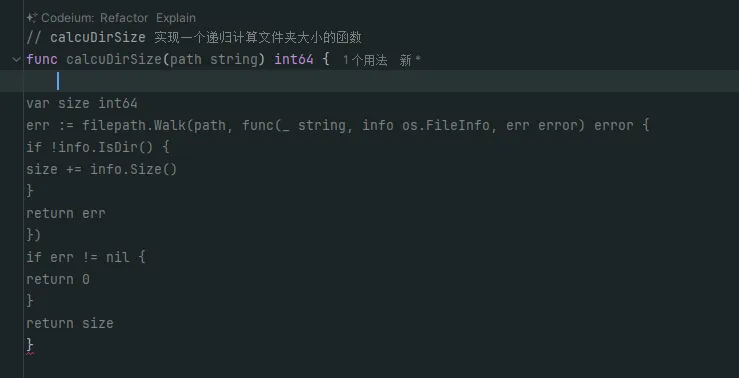Click the Codeium sparkle icon
The width and height of the screenshot is (739, 378).
coord(32,18)
